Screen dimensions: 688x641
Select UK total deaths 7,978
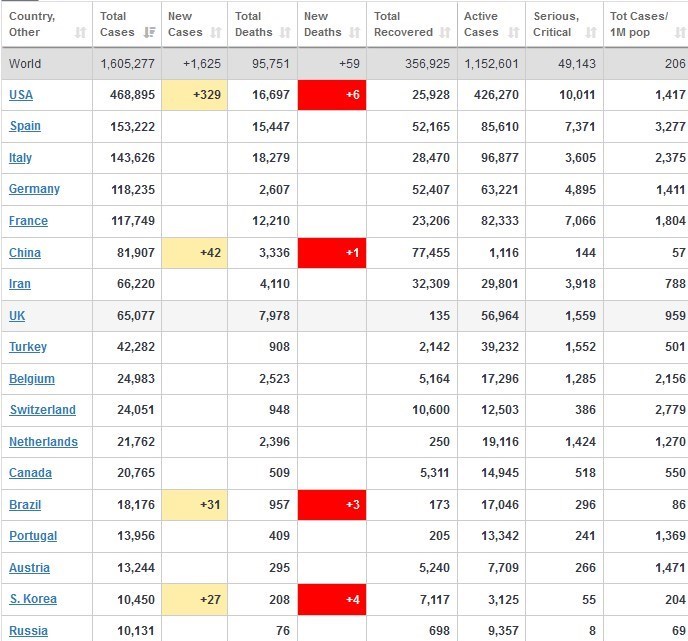pyautogui.click(x=274, y=316)
